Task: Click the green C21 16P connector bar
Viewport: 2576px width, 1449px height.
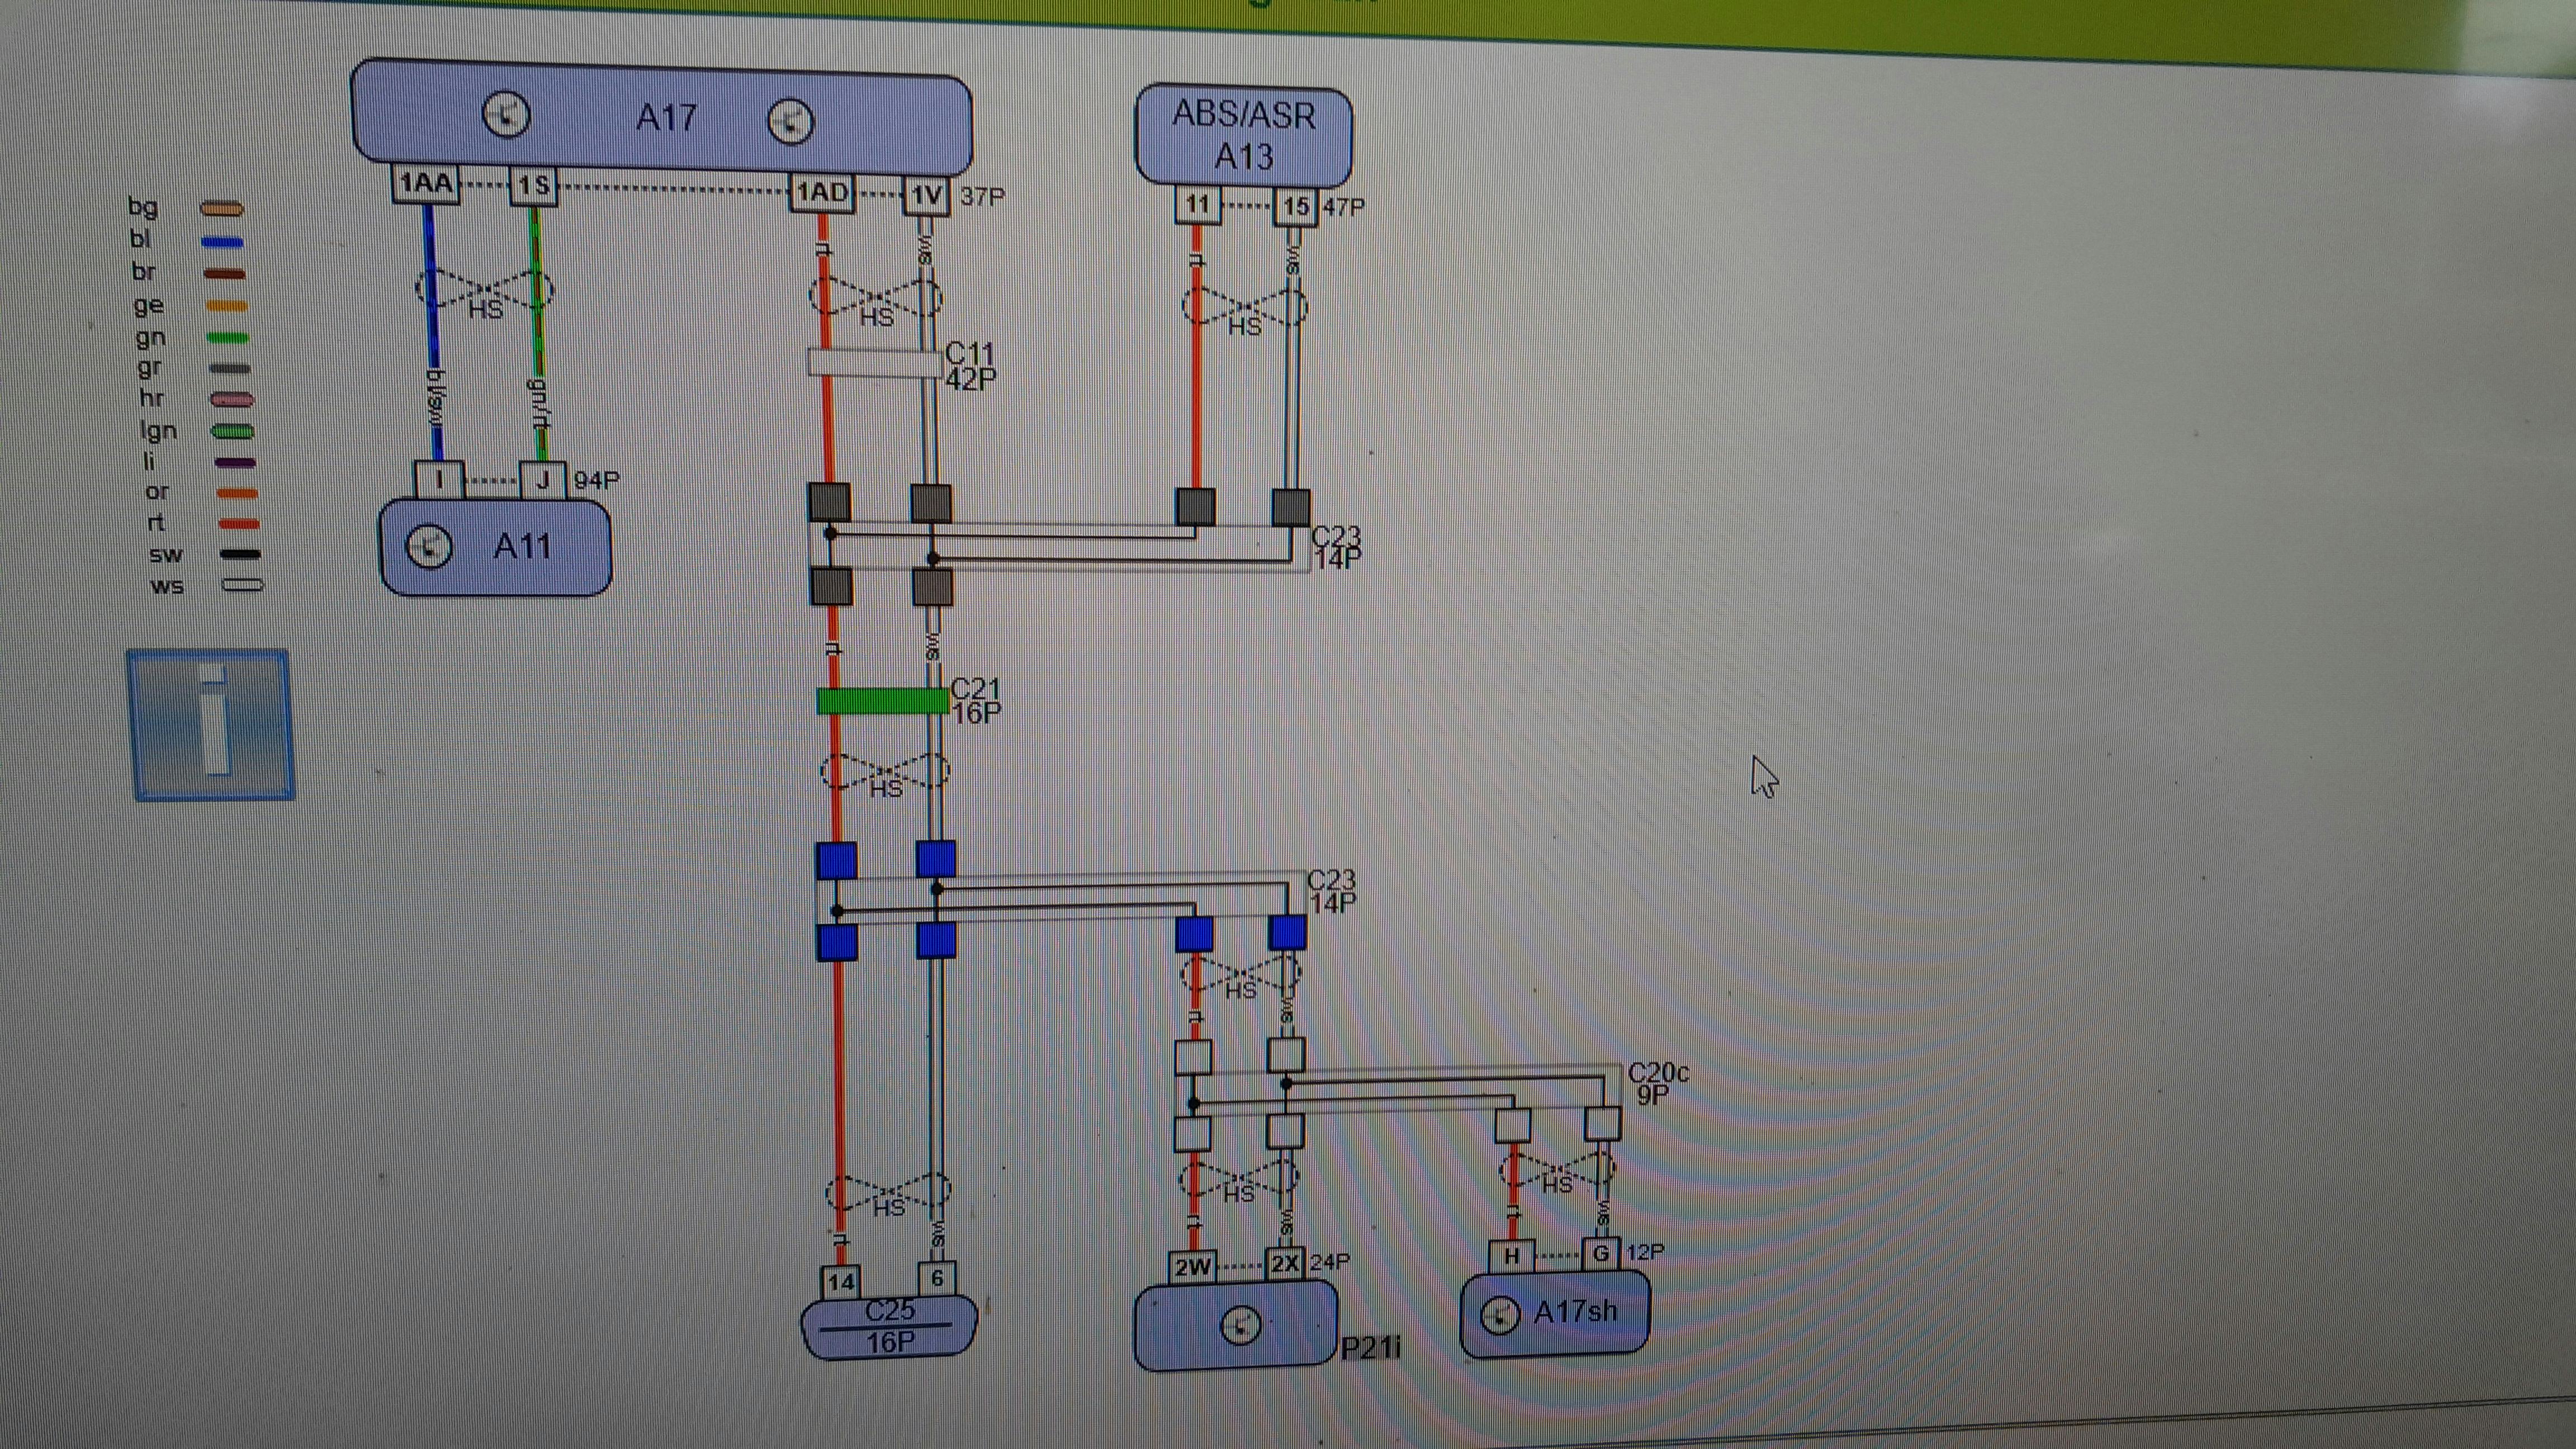Action: coord(882,700)
